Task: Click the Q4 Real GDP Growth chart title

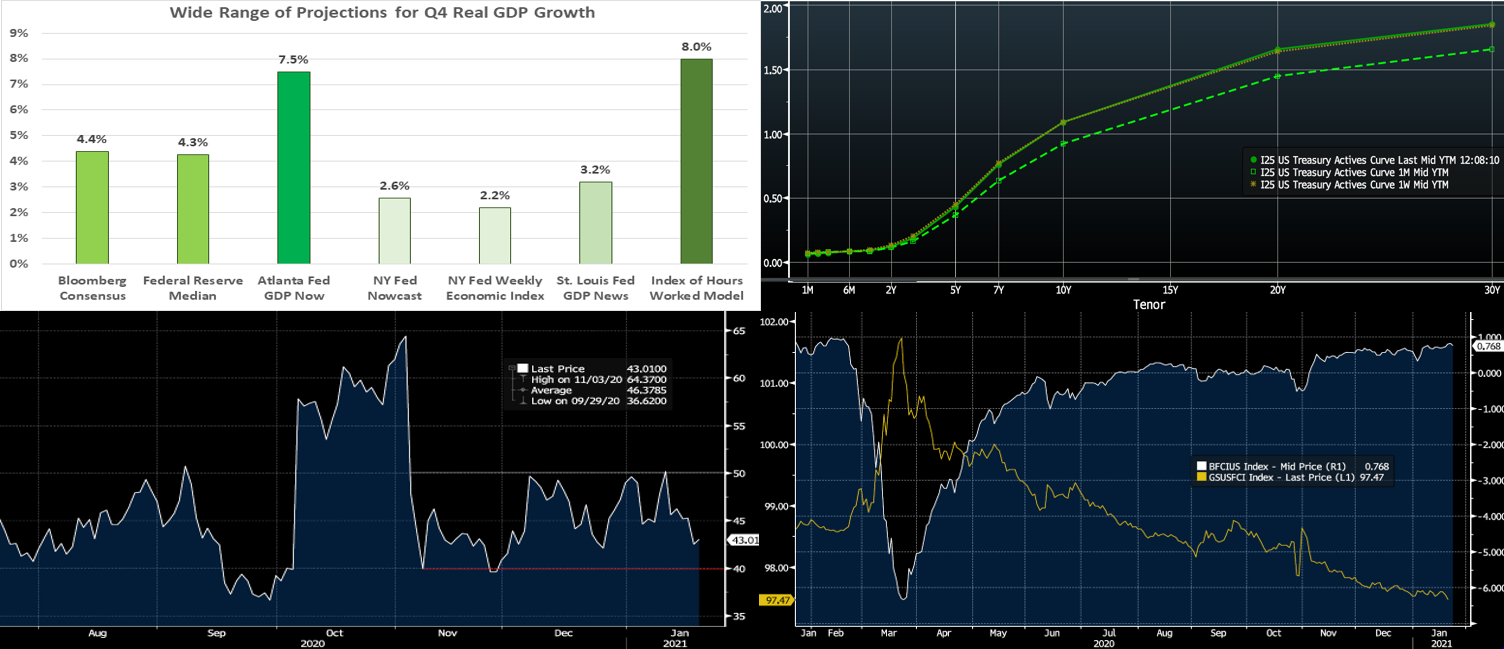Action: 382,13
